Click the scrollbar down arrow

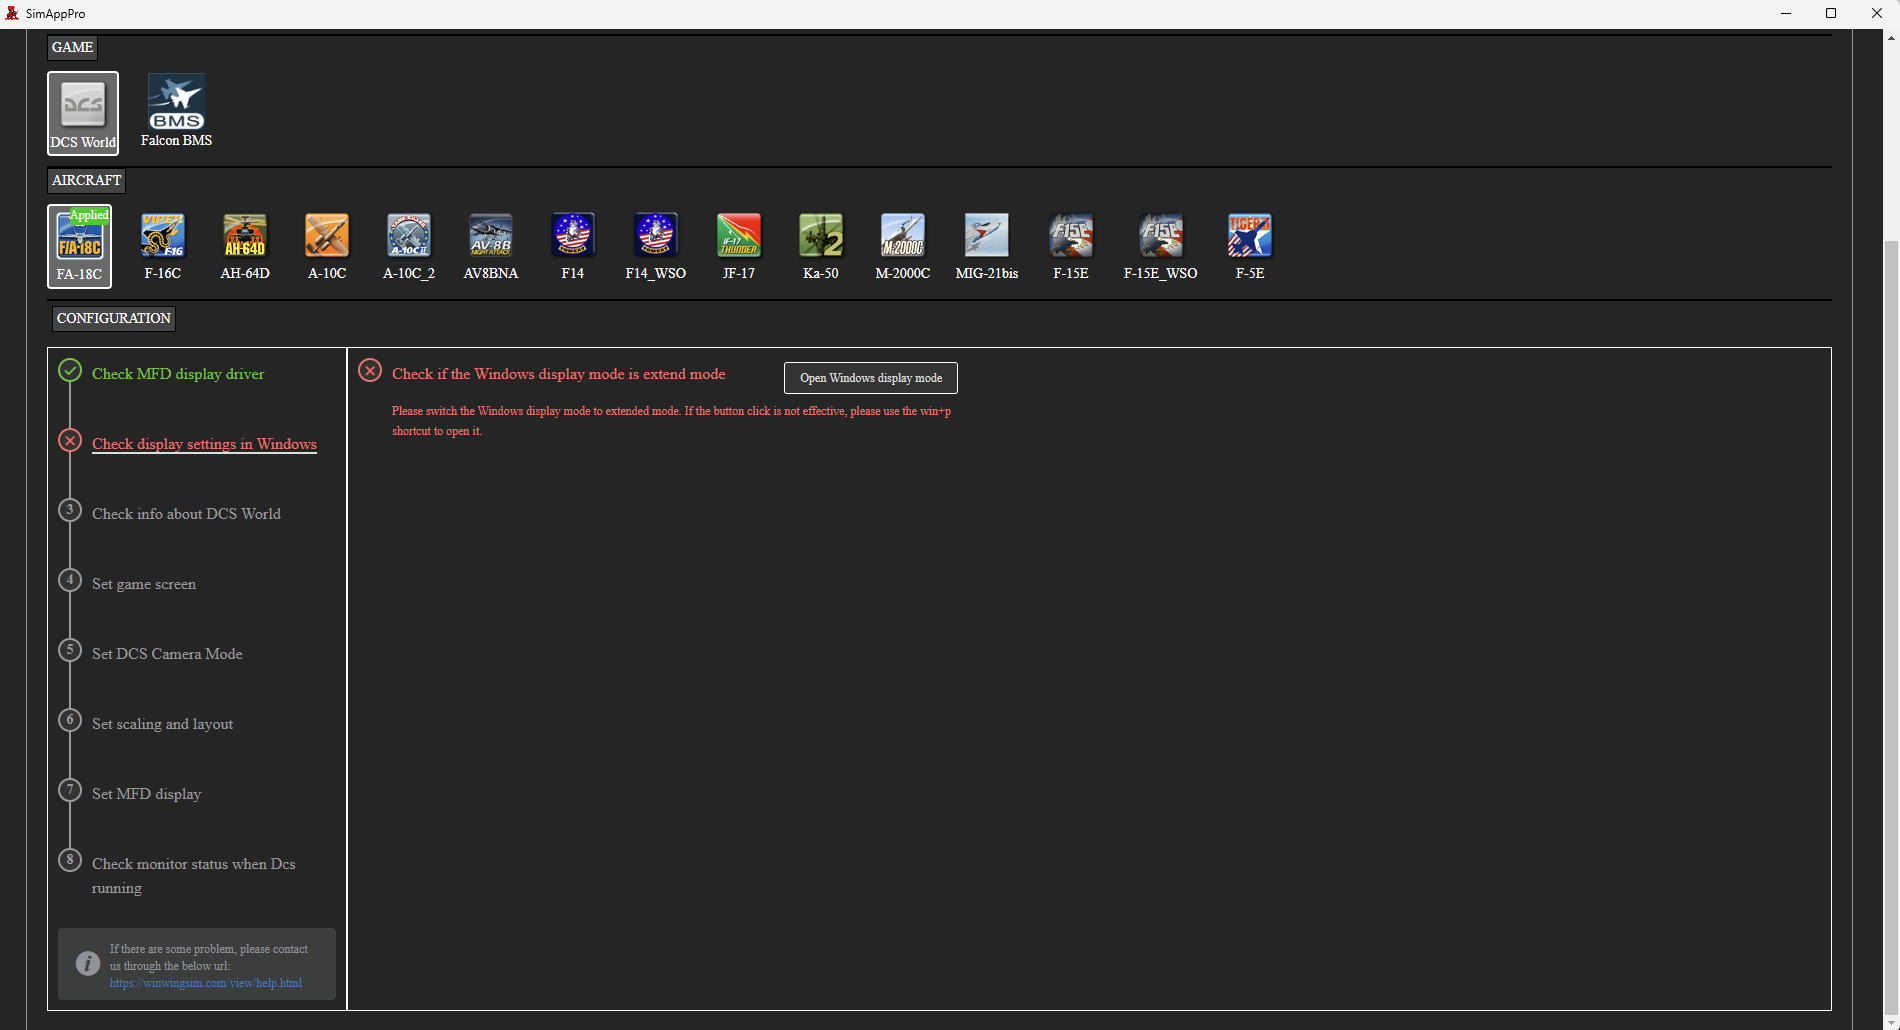(1890, 1022)
